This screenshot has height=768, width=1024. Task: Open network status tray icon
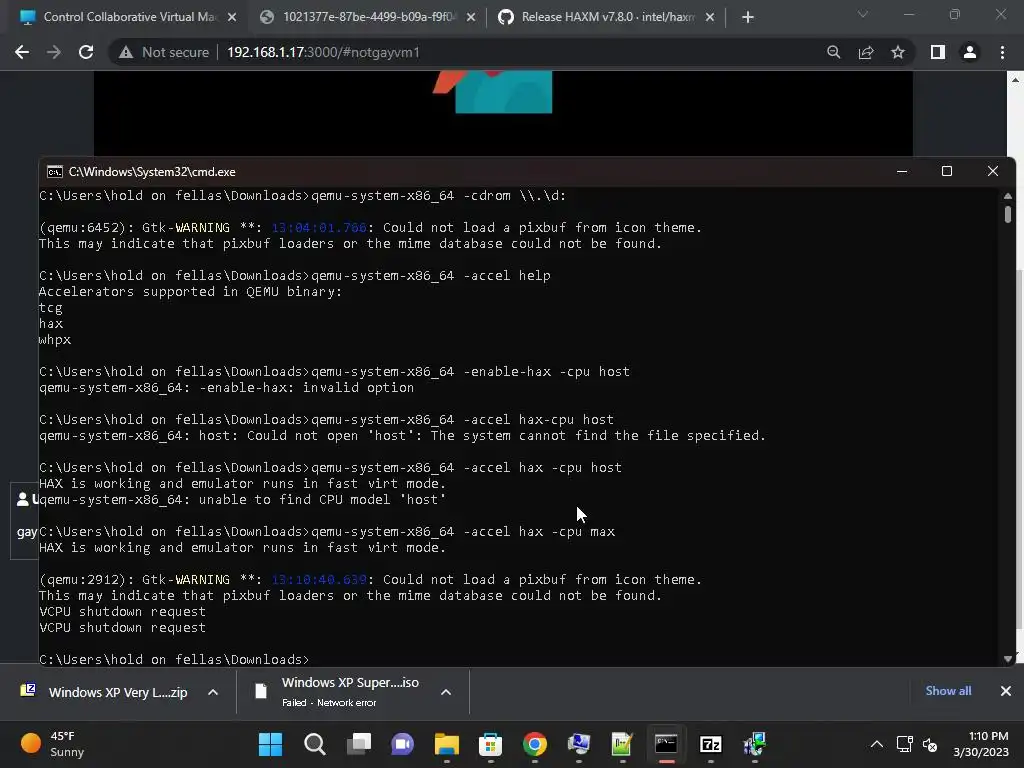[x=904, y=744]
